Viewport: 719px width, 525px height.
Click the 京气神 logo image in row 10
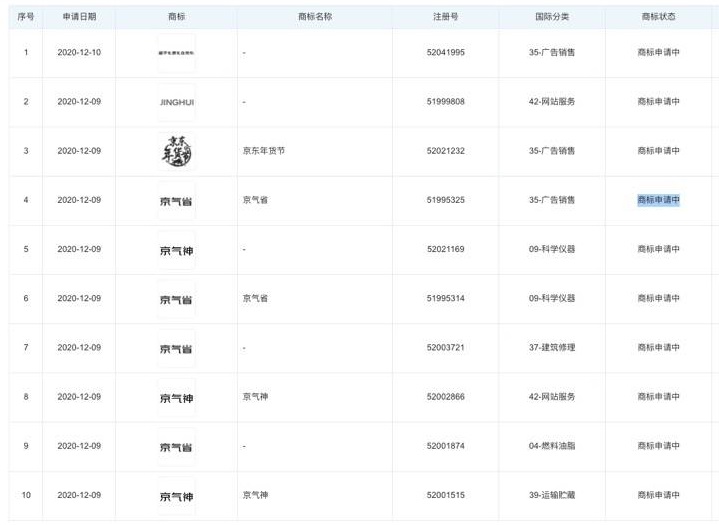point(176,496)
